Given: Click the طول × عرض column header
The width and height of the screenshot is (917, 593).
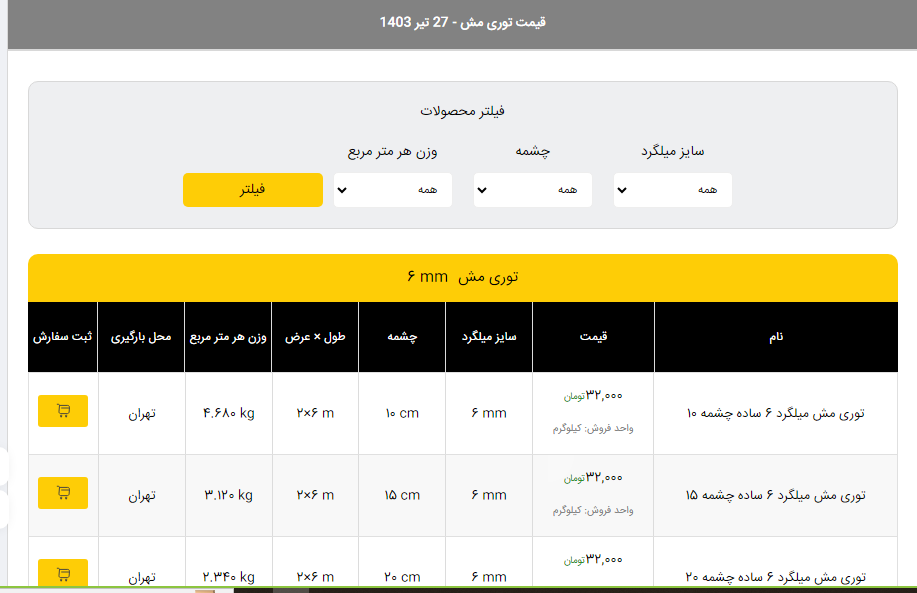Looking at the screenshot, I should click(x=315, y=337).
